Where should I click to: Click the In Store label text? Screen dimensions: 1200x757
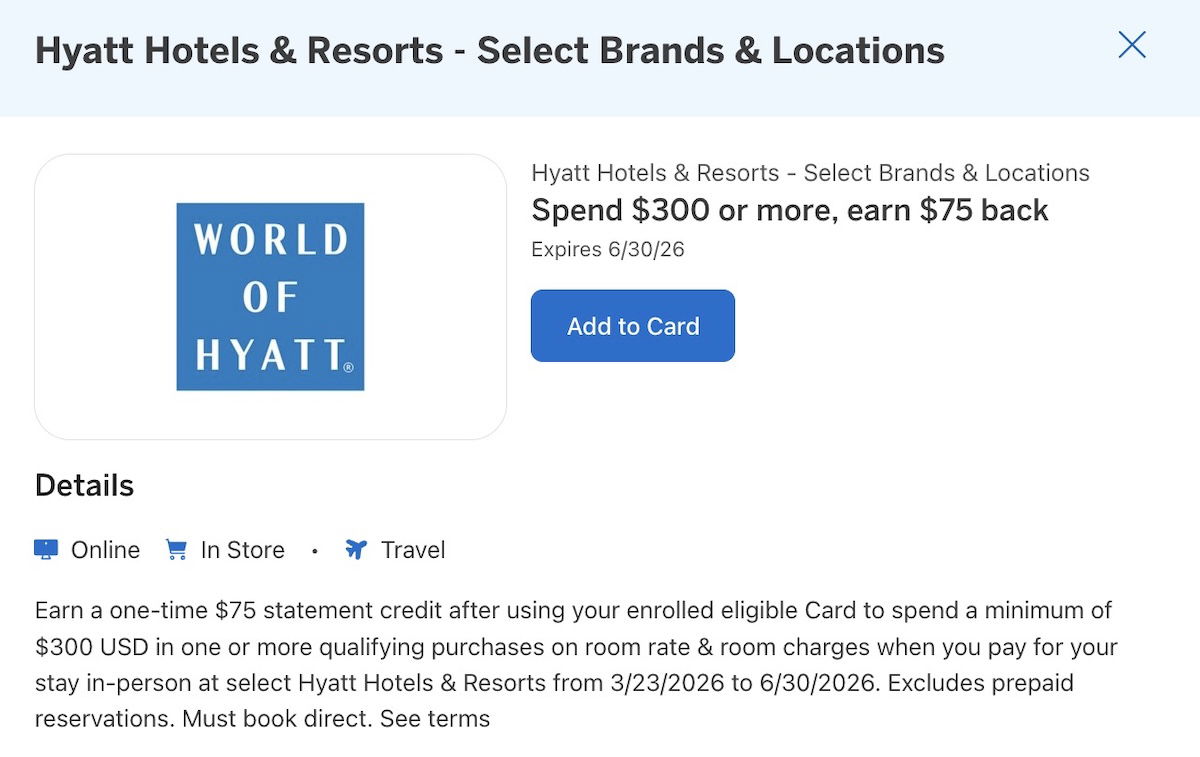click(x=242, y=550)
